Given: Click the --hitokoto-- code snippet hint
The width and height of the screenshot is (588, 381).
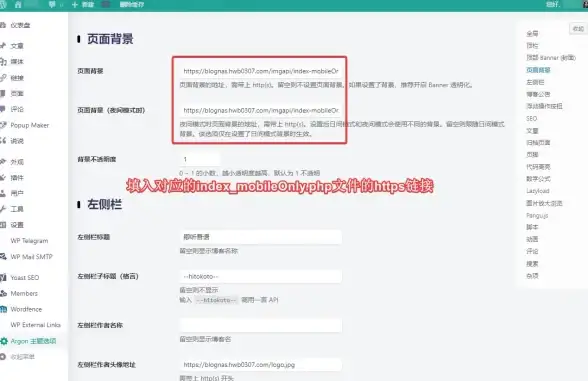Looking at the screenshot, I should point(216,300).
